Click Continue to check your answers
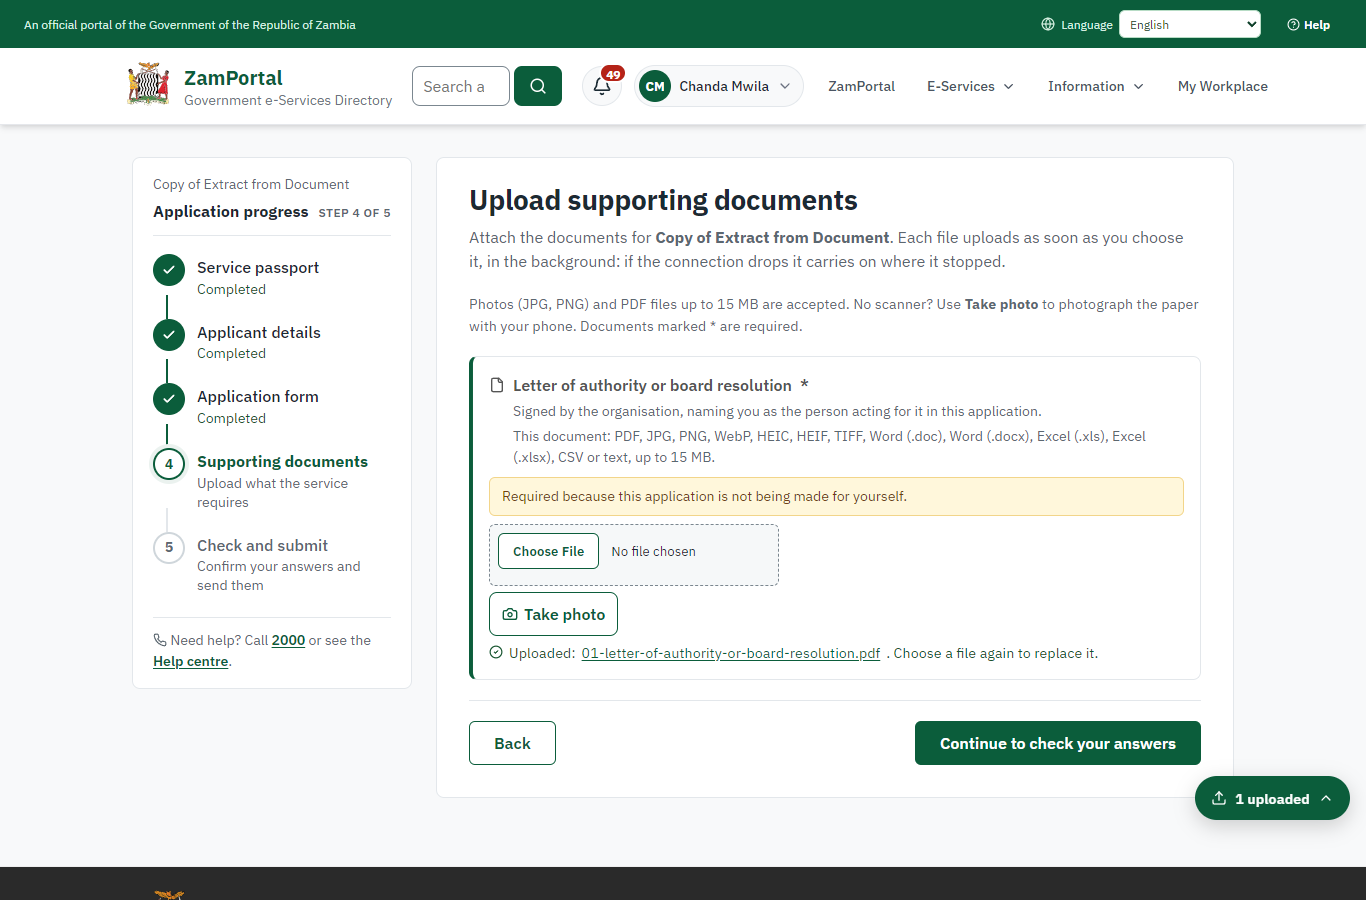Image resolution: width=1366 pixels, height=900 pixels. coord(1057,743)
